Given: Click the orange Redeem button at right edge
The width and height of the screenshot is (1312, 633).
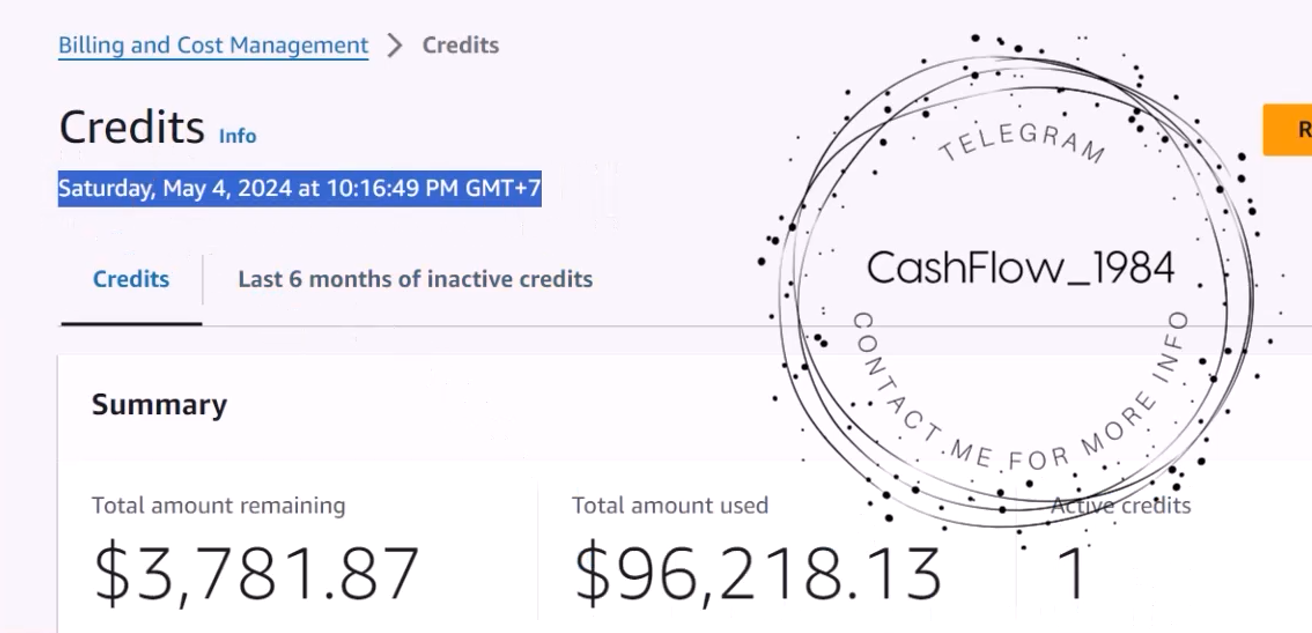Looking at the screenshot, I should (1288, 129).
